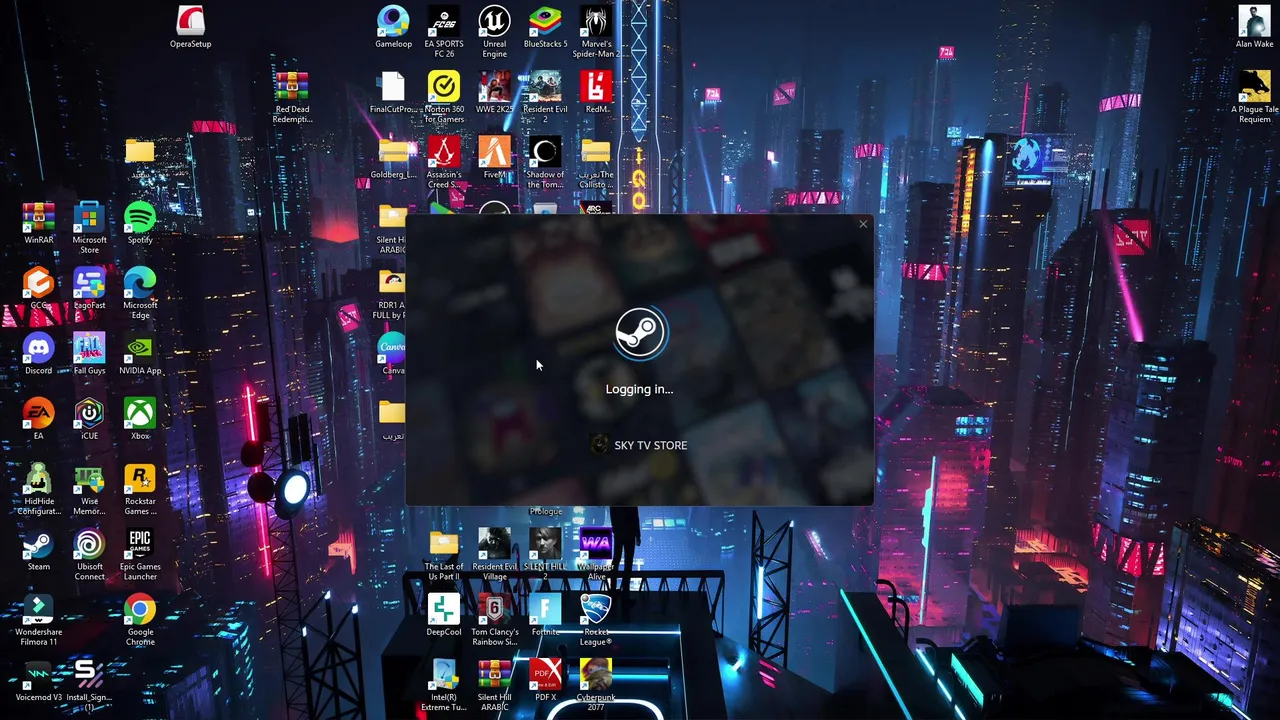Open the PDF X shortcut
The image size is (1280, 720).
(545, 679)
